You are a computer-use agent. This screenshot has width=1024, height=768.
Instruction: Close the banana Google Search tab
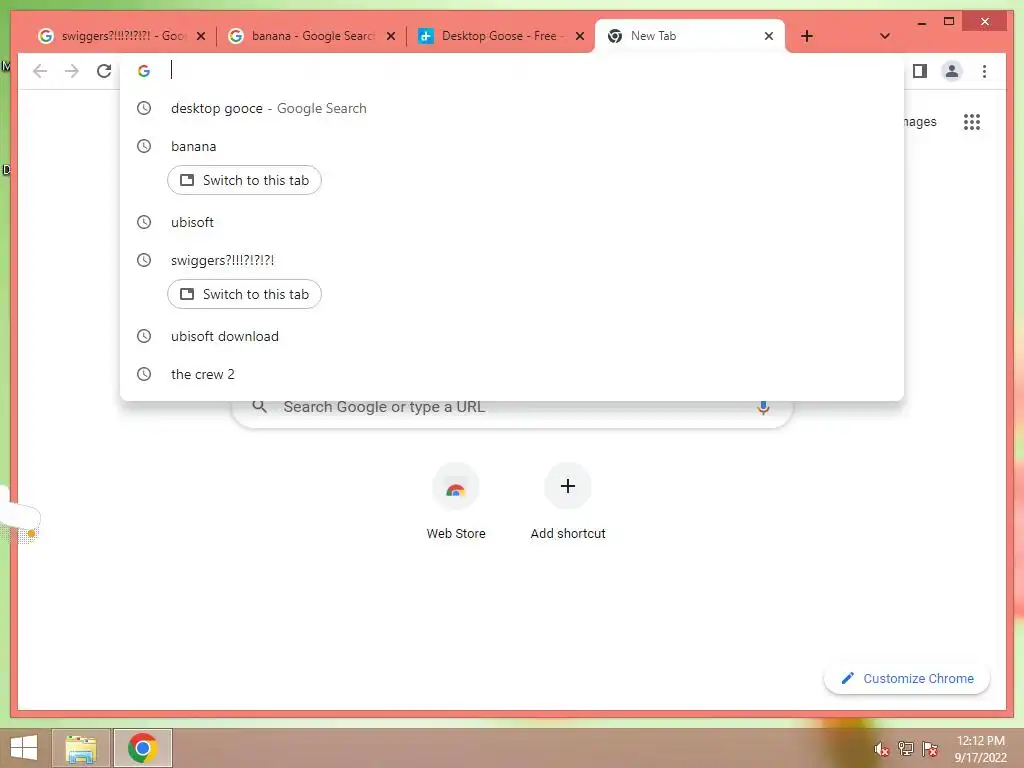click(x=391, y=36)
